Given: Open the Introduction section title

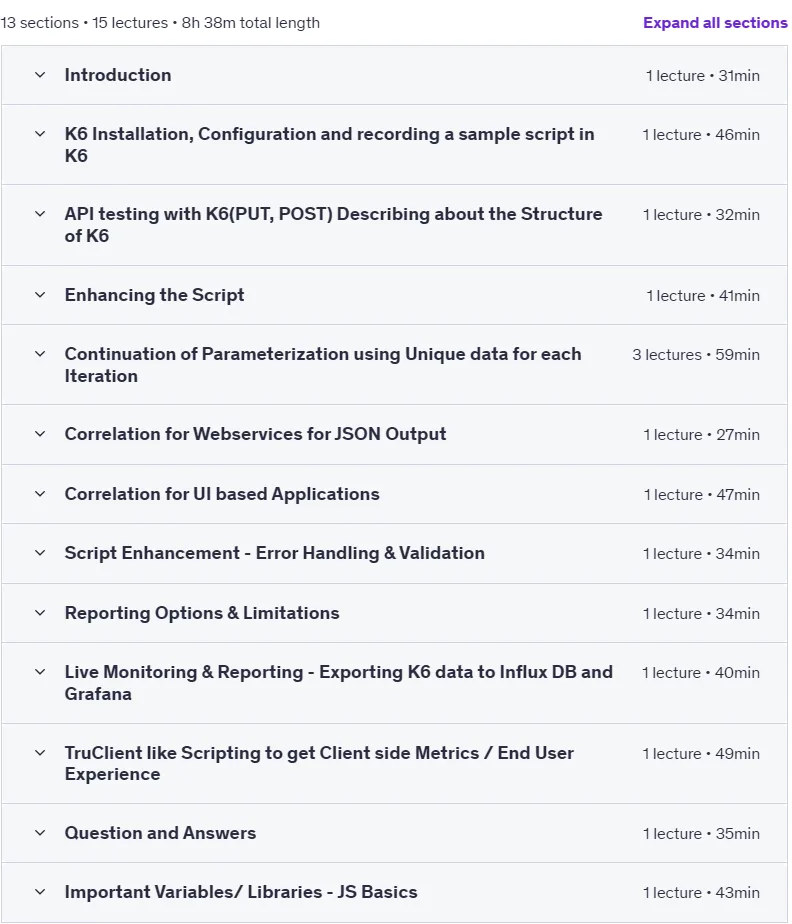Looking at the screenshot, I should (x=118, y=75).
